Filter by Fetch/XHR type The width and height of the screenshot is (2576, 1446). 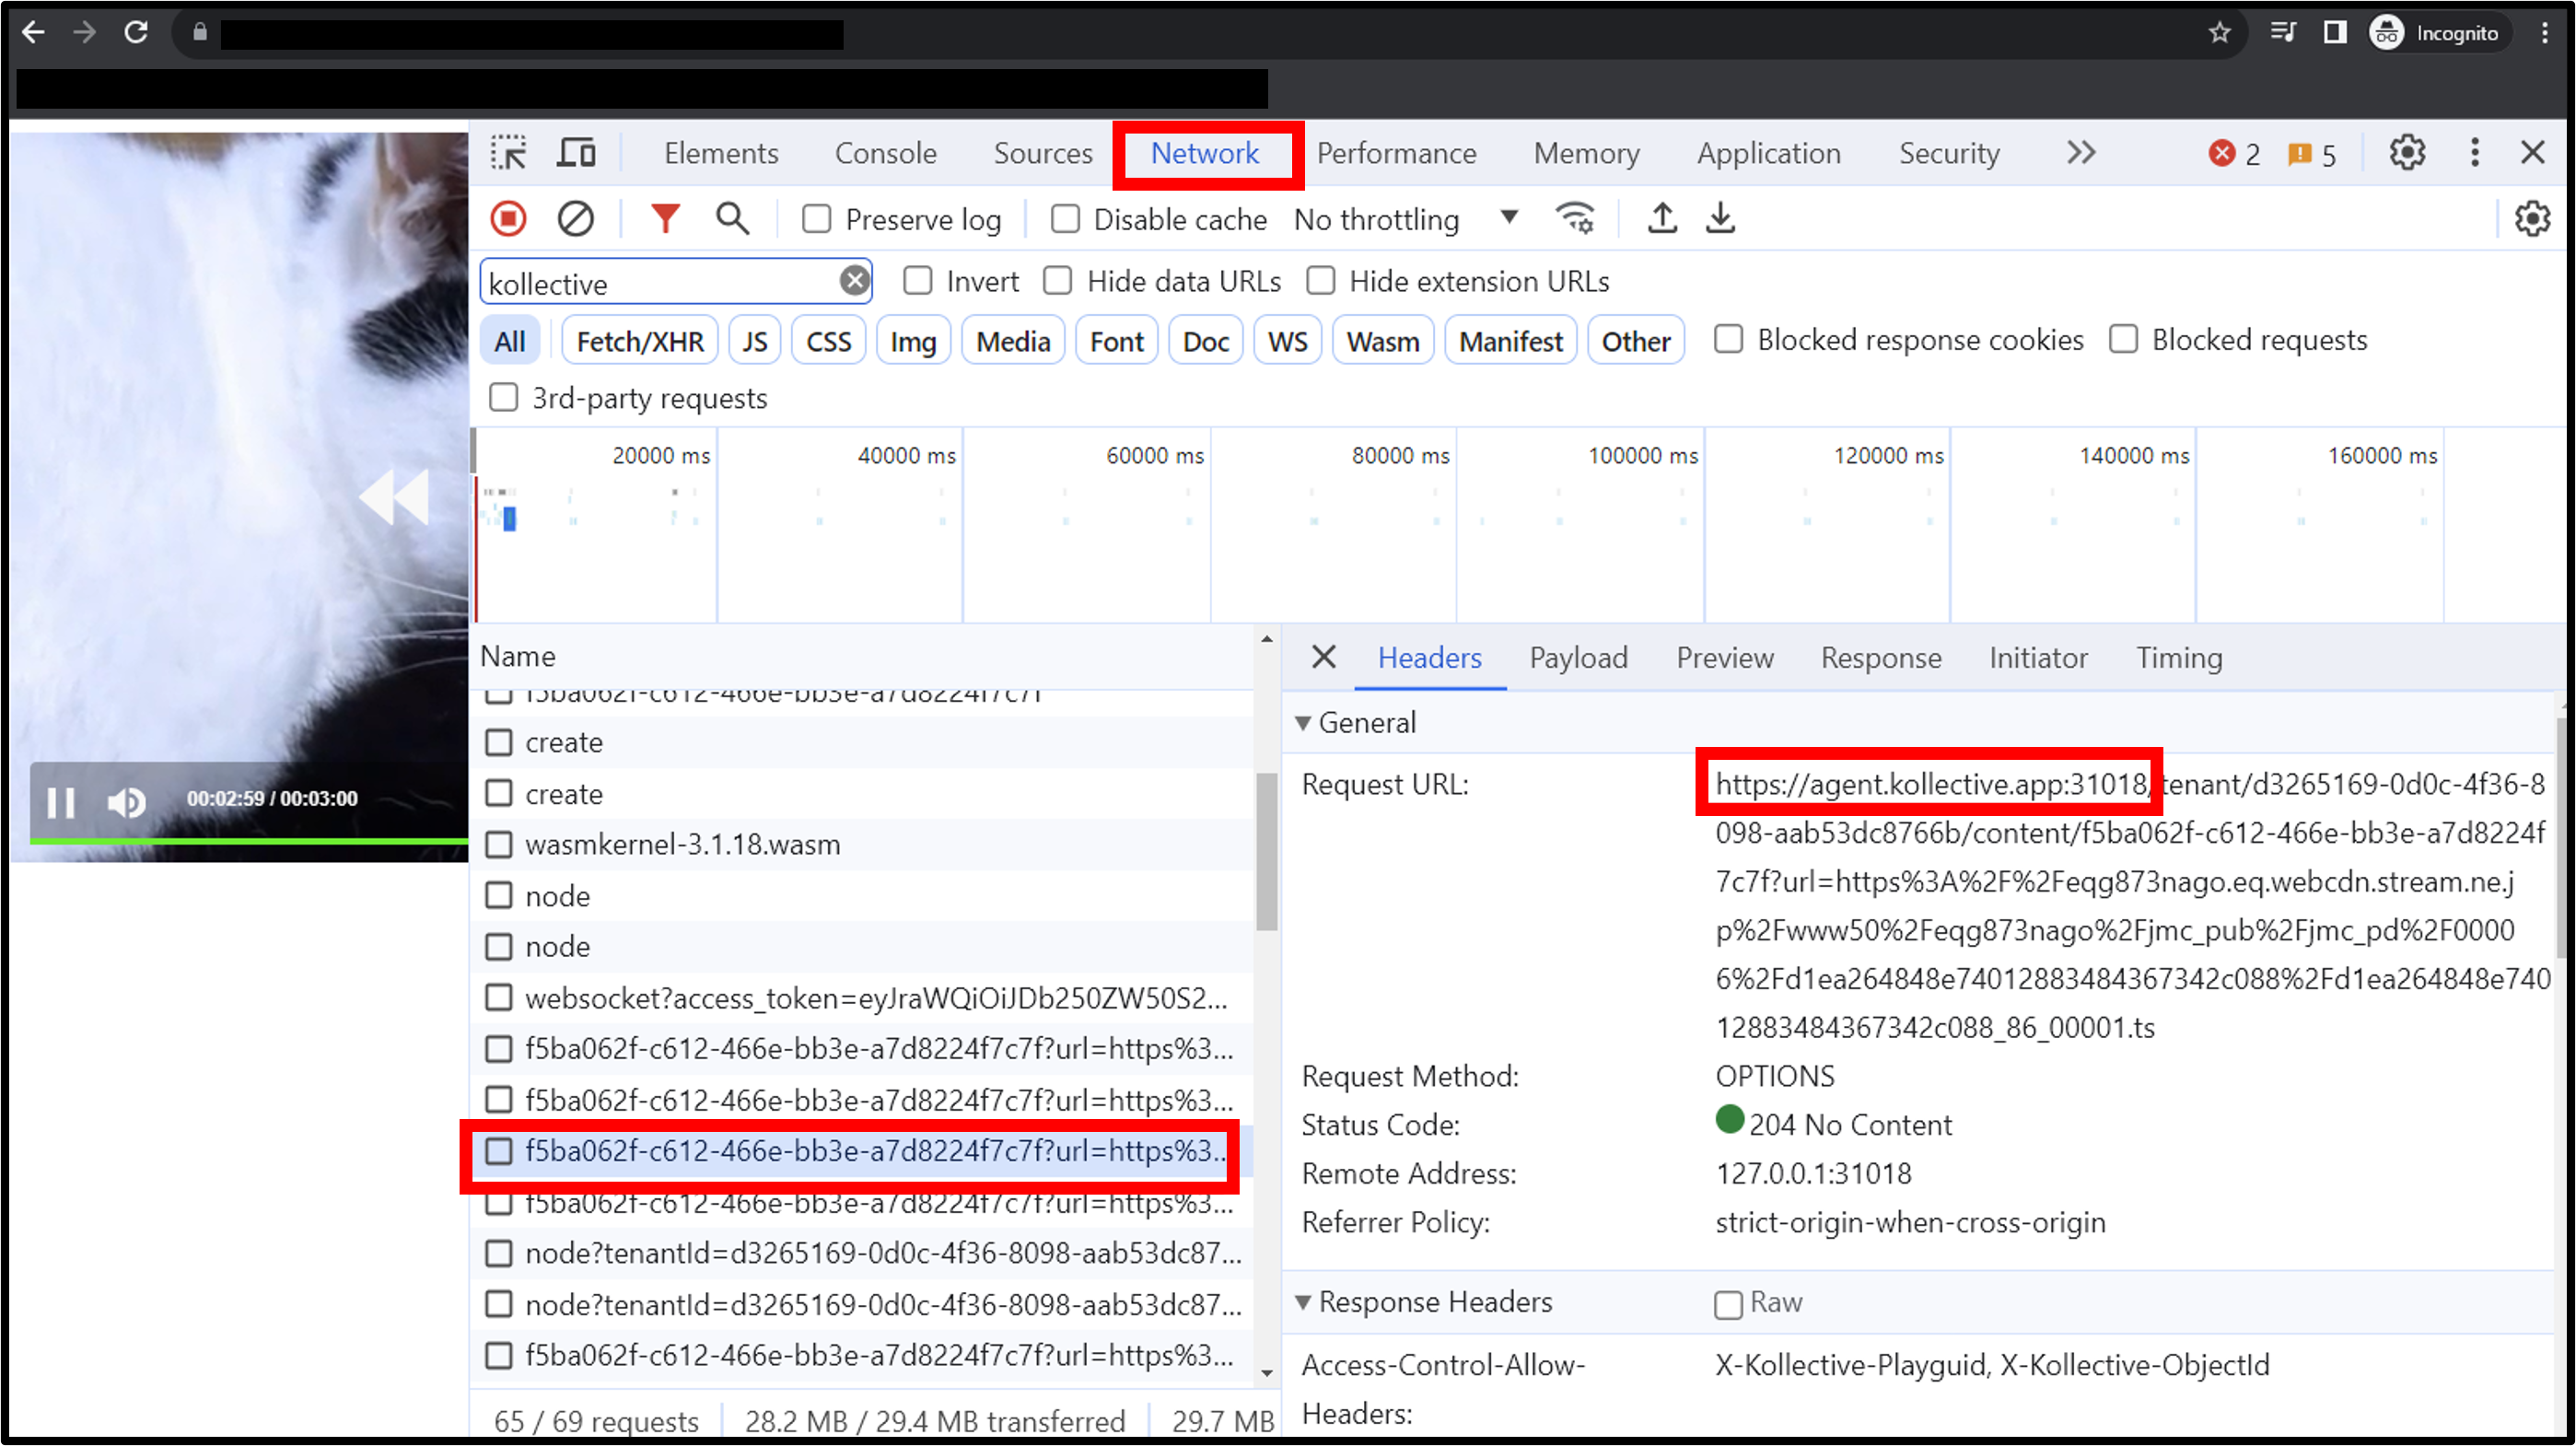tap(639, 341)
